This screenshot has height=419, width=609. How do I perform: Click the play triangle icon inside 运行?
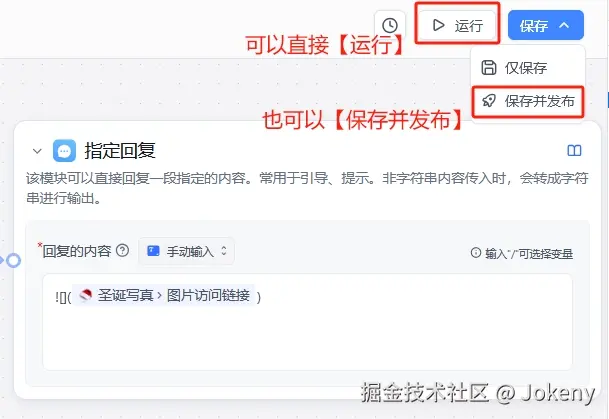[438, 26]
